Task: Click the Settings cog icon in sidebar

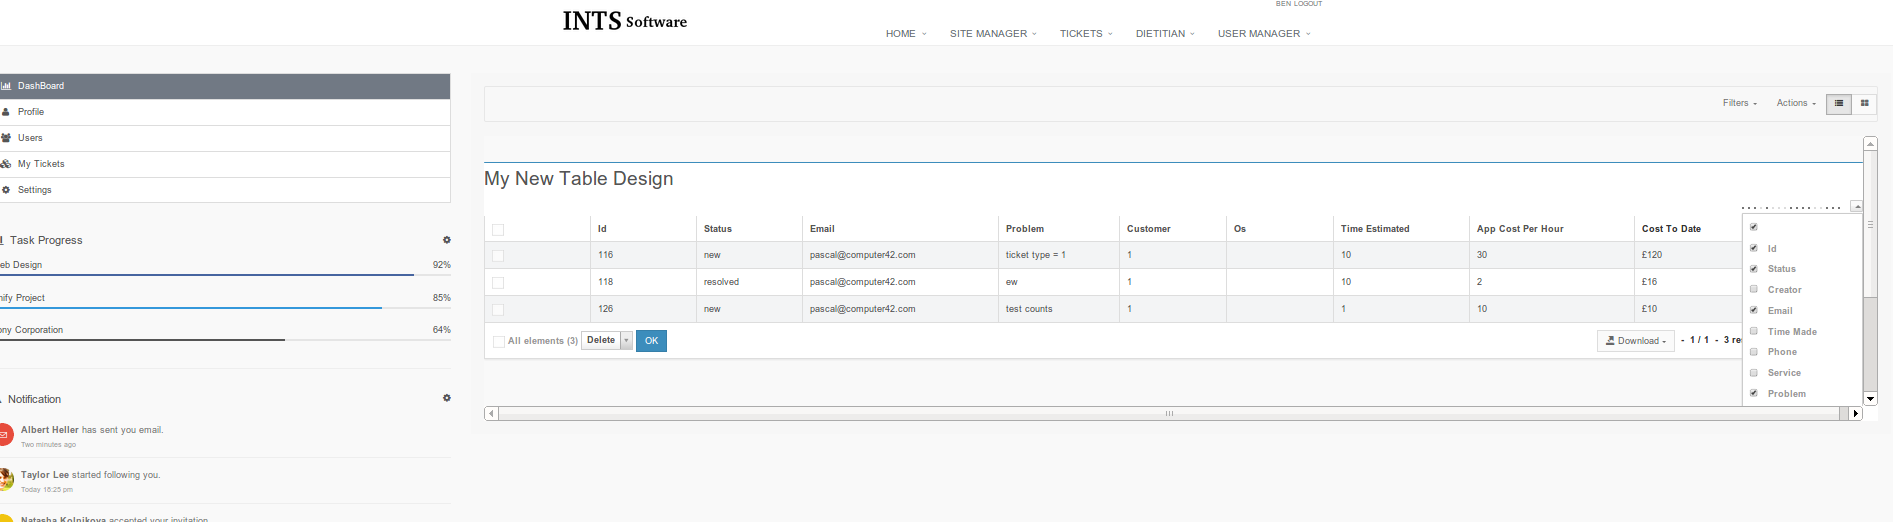Action: coord(6,190)
